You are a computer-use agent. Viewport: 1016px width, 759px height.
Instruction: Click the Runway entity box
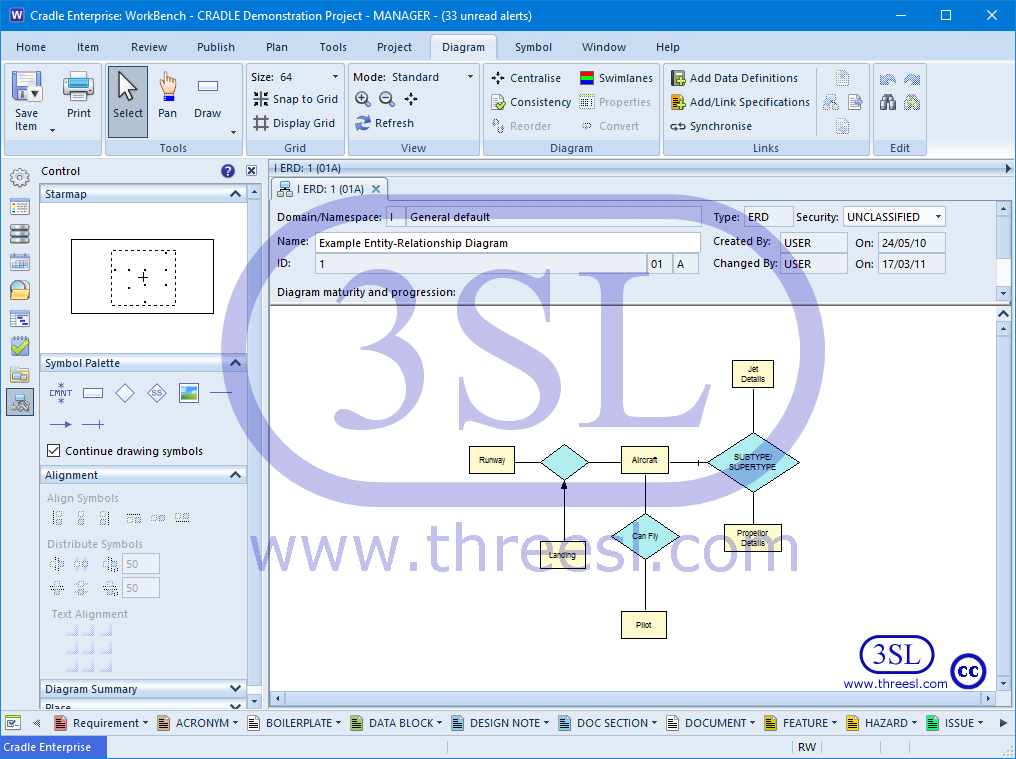point(492,460)
